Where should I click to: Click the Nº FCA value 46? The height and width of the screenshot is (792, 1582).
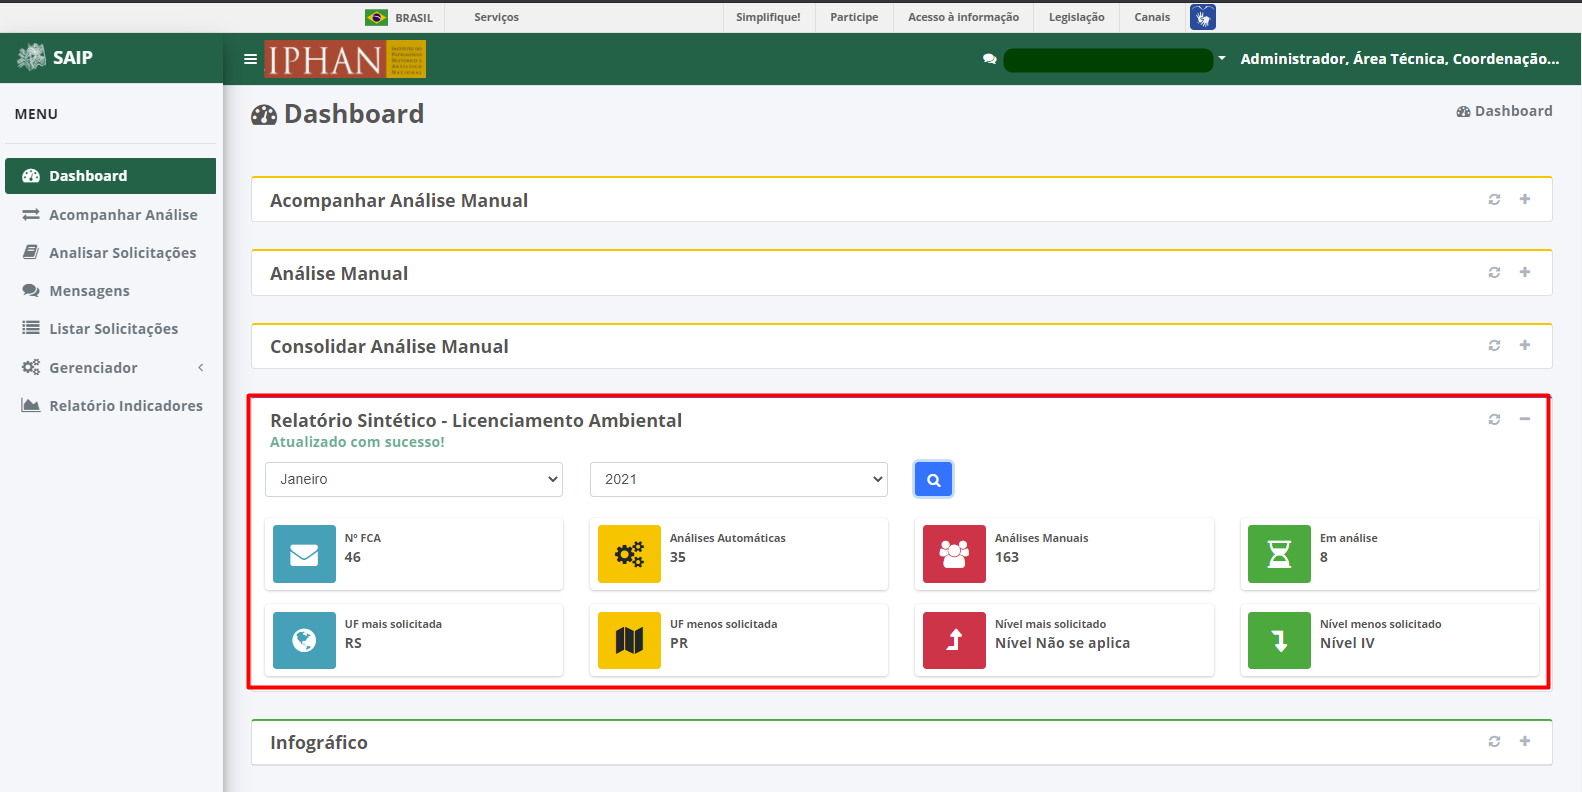pos(353,557)
